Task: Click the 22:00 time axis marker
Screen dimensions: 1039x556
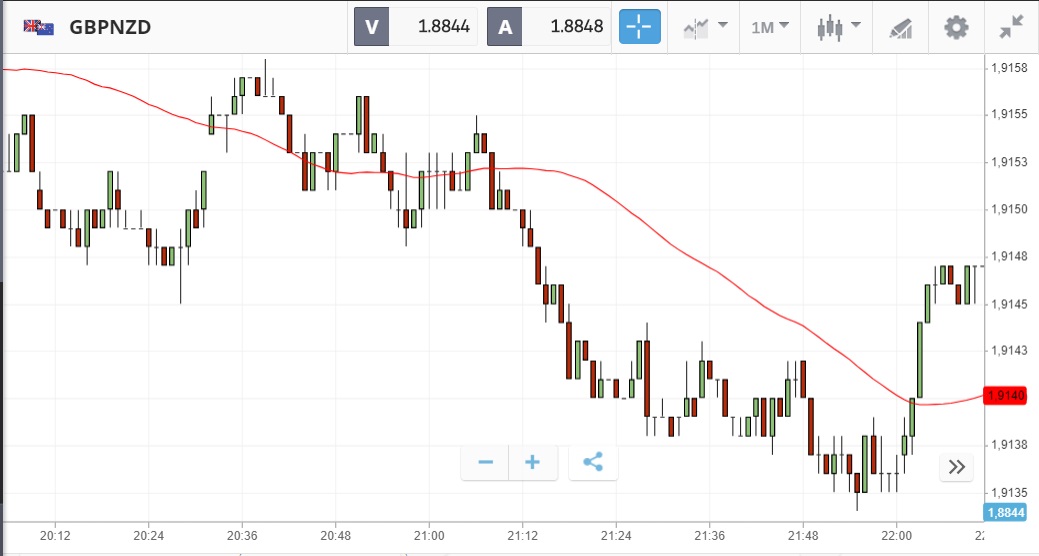Action: [897, 536]
